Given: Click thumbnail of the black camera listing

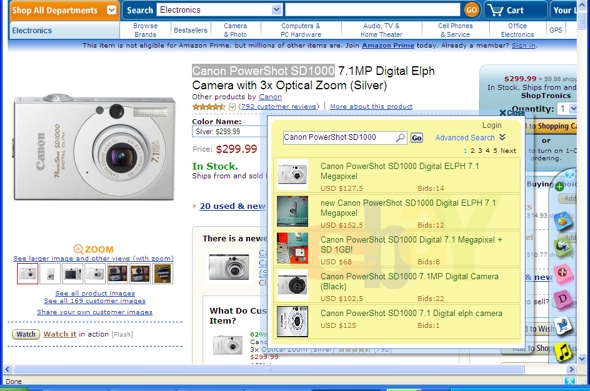Looking at the screenshot, I should 292,285.
